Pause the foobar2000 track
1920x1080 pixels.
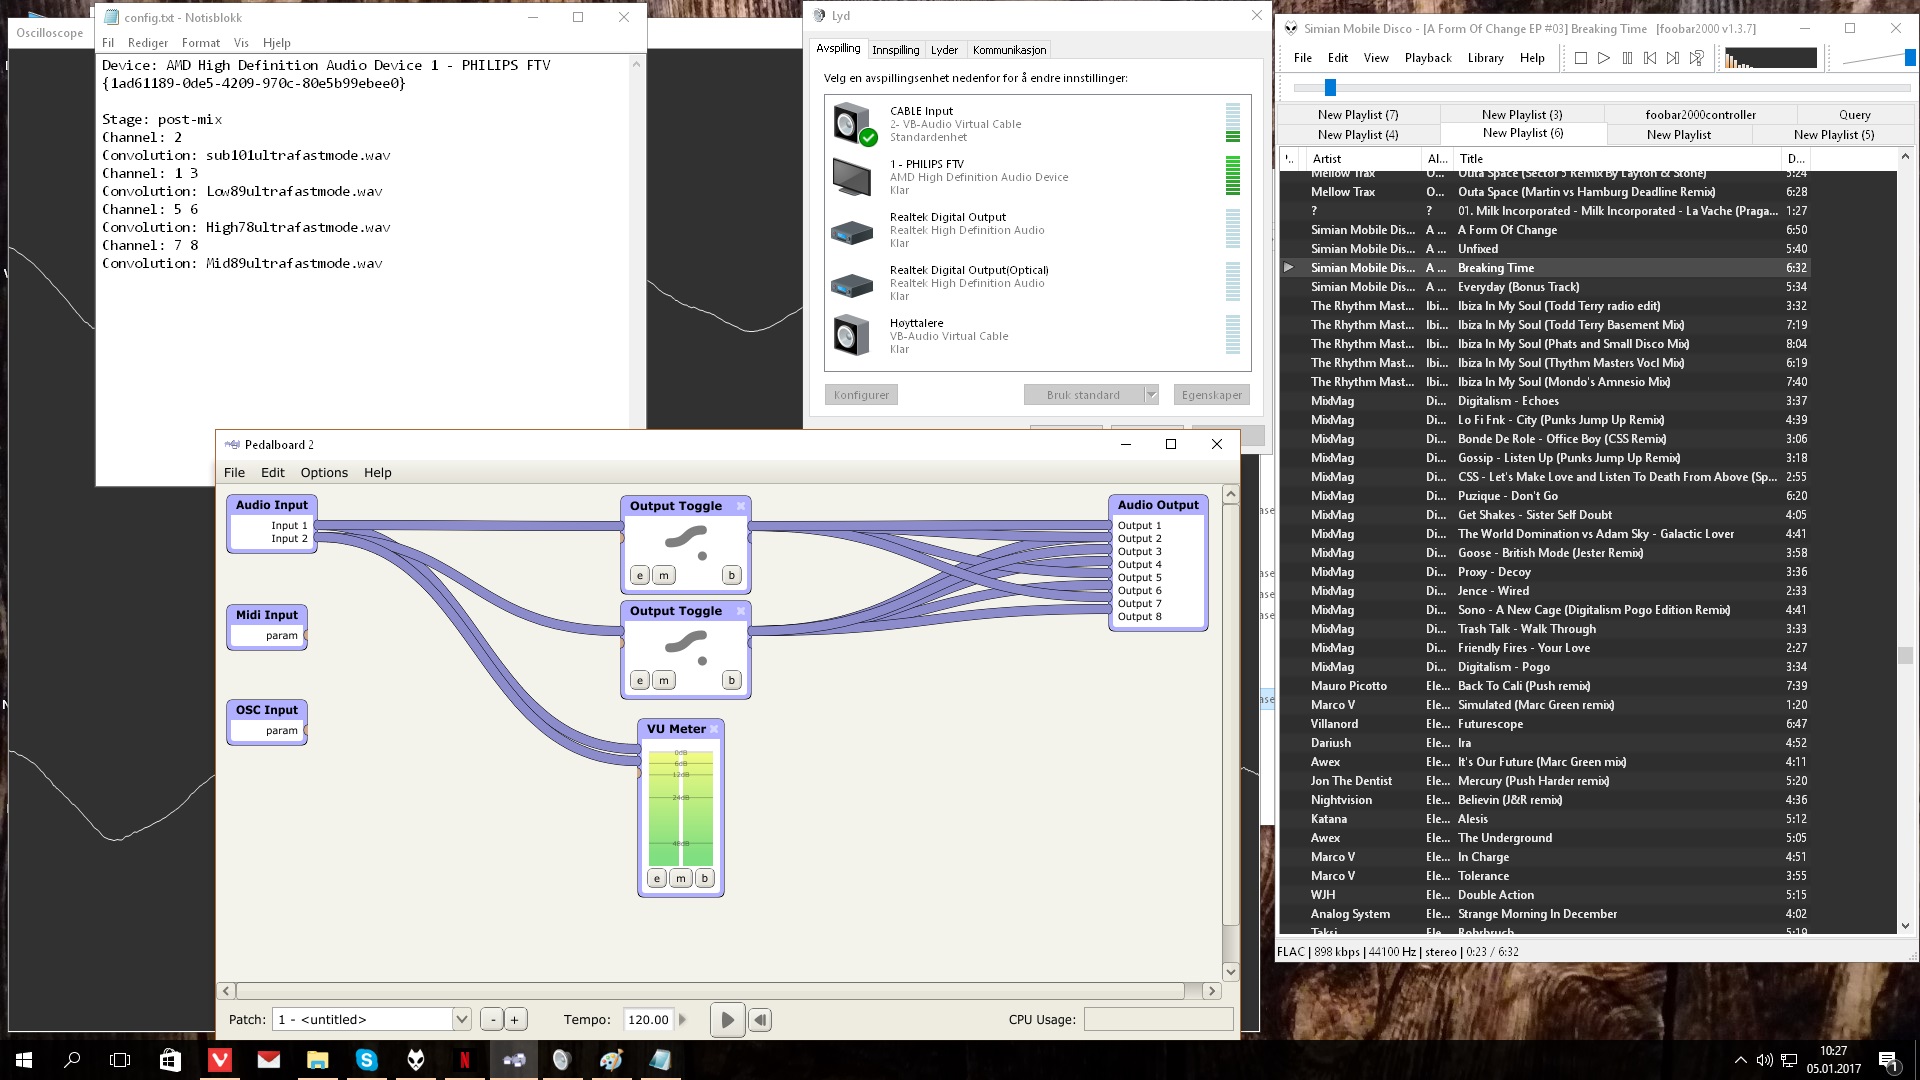pos(1627,58)
